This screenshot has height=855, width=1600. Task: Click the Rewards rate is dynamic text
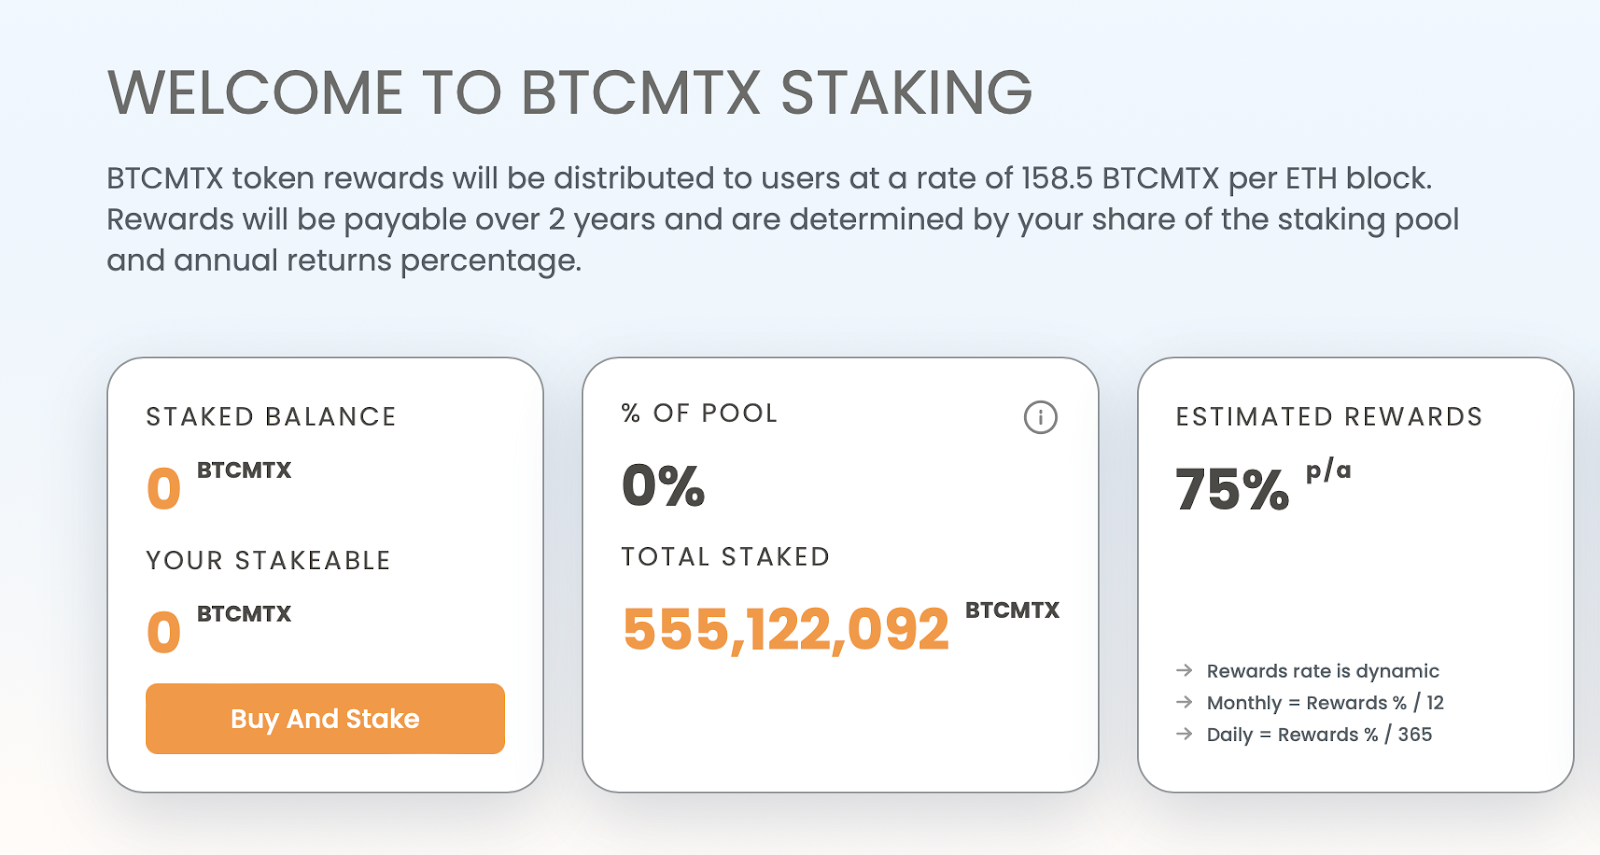pos(1323,671)
